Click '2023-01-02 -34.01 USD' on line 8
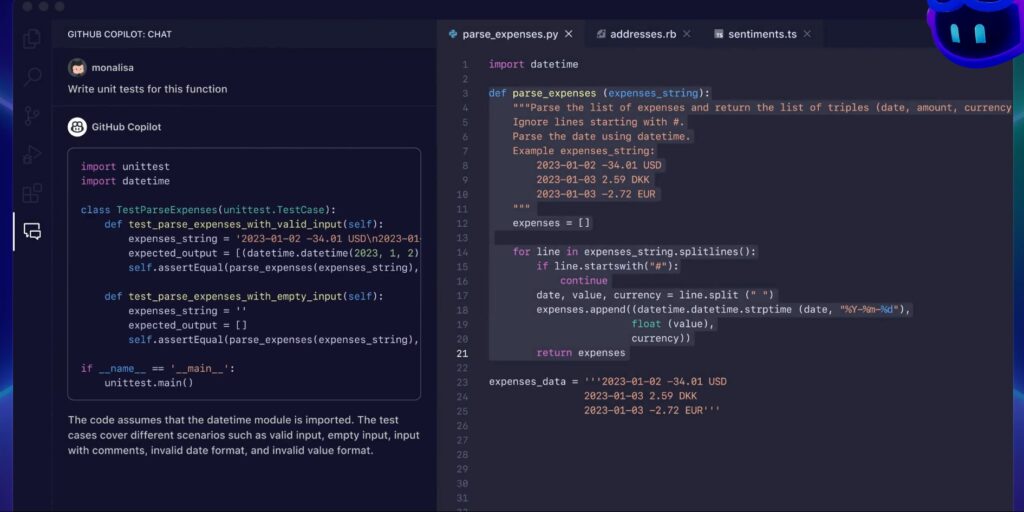The width and height of the screenshot is (1024, 512). pos(599,165)
